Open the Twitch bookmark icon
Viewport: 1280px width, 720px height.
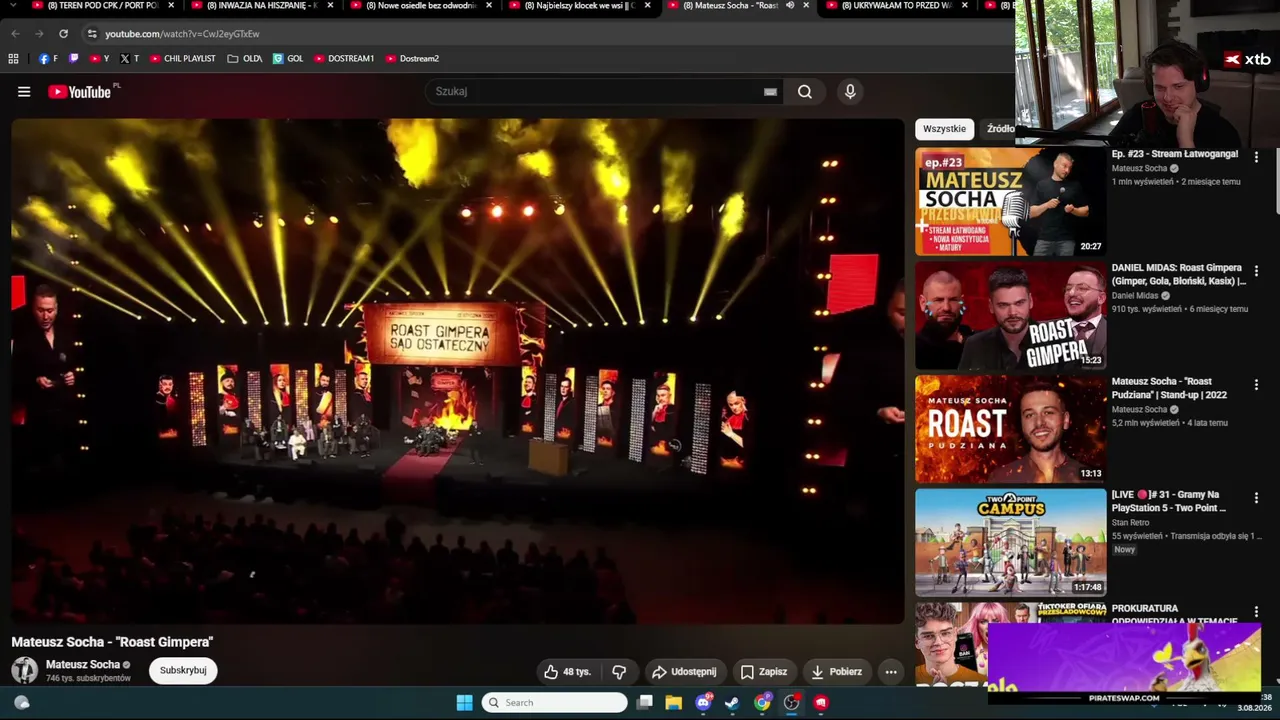73,59
